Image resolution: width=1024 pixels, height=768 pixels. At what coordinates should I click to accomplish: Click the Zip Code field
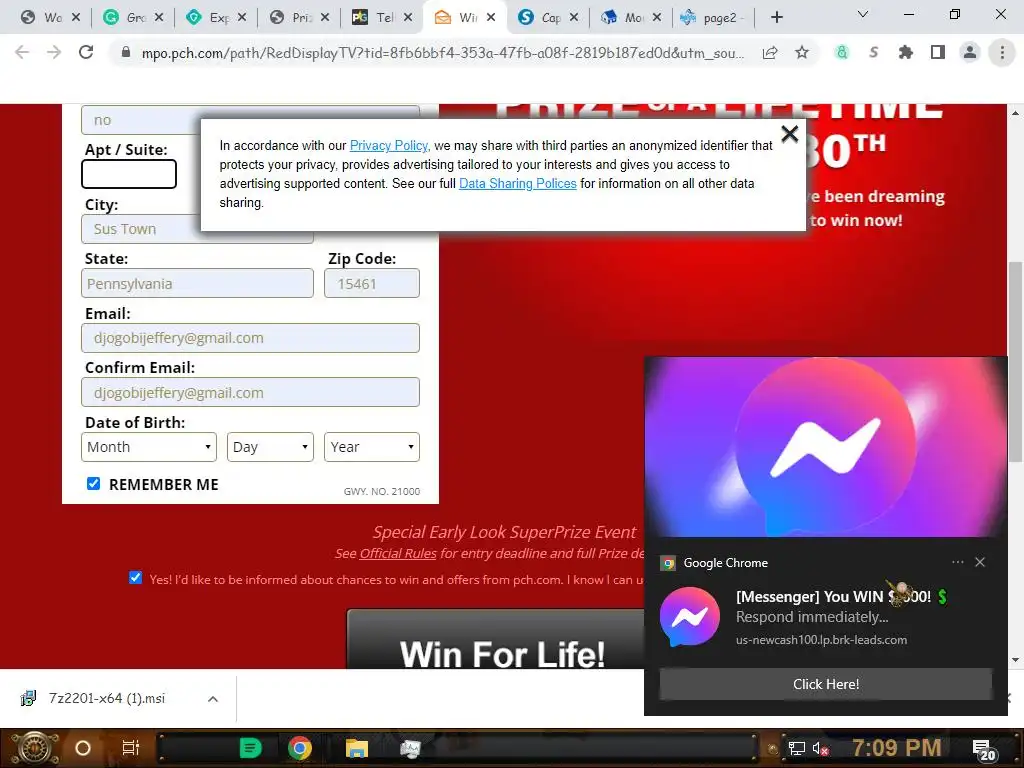click(x=372, y=283)
